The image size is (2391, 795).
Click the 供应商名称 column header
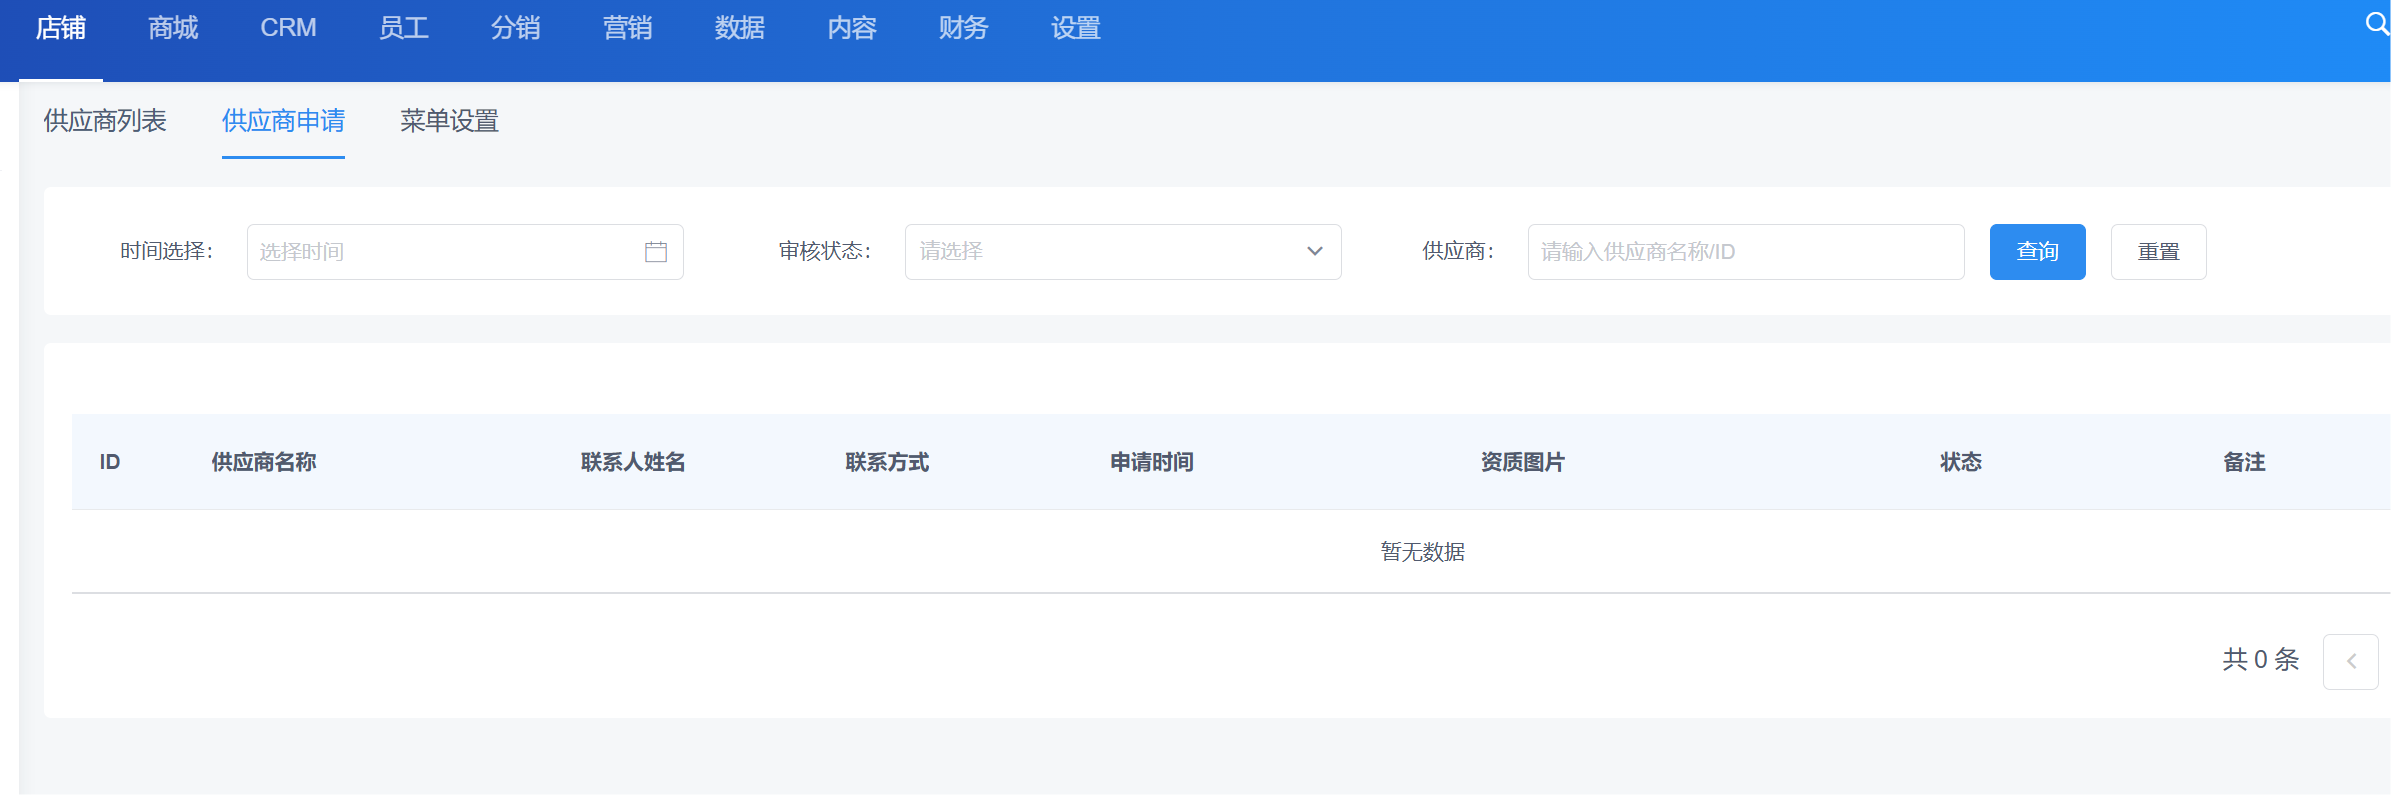tap(264, 462)
